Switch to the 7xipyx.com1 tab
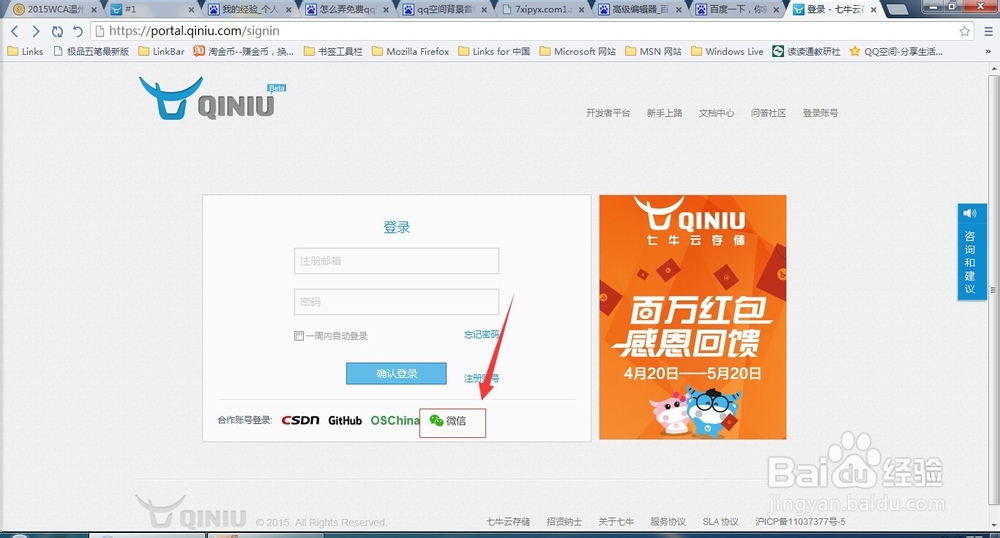 point(542,10)
